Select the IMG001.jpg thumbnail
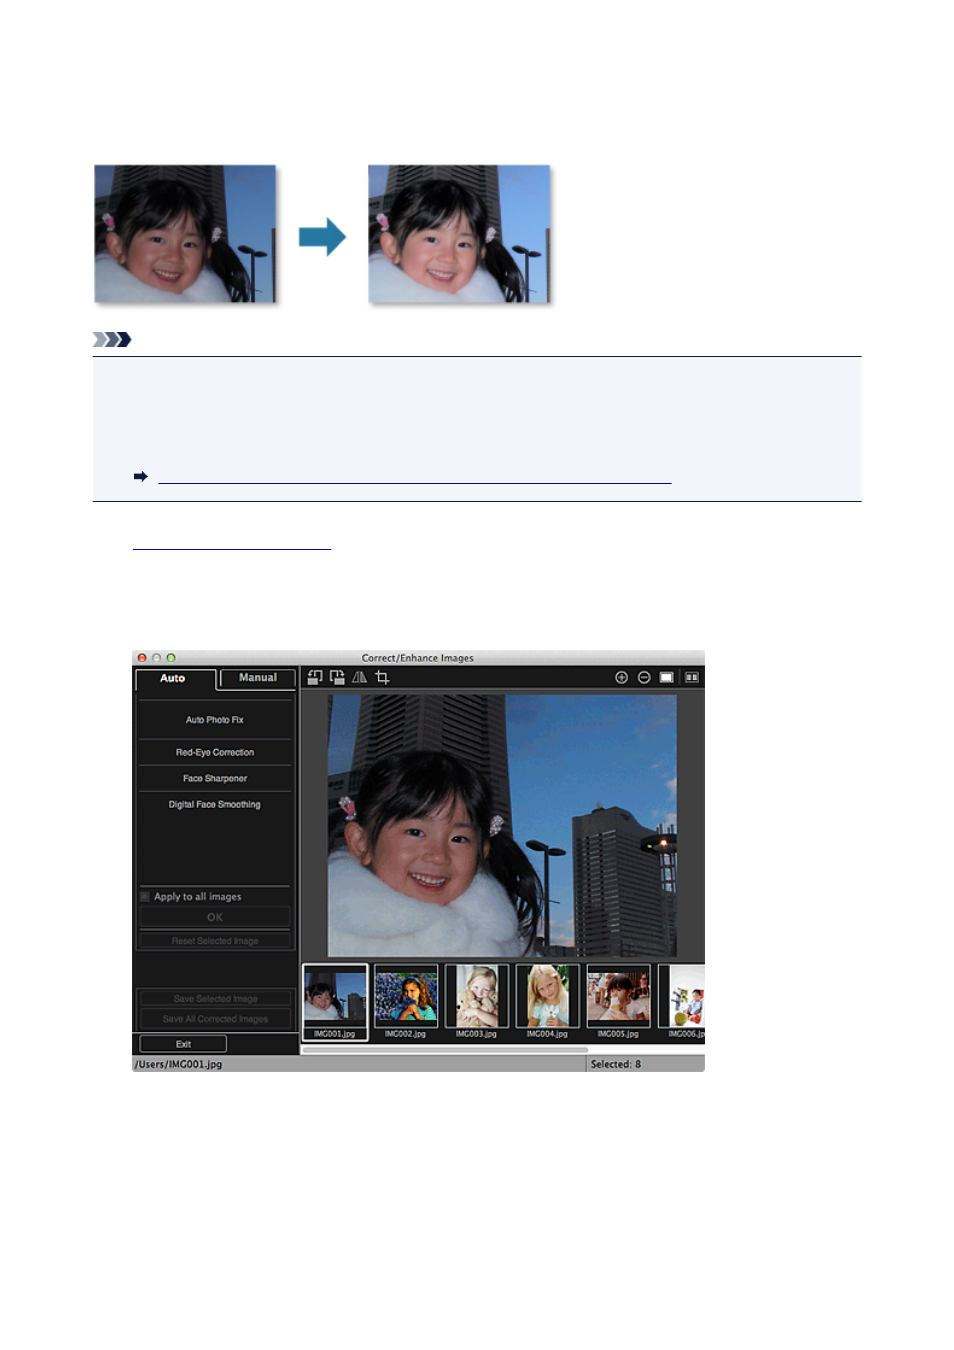954x1350 pixels. point(335,1001)
